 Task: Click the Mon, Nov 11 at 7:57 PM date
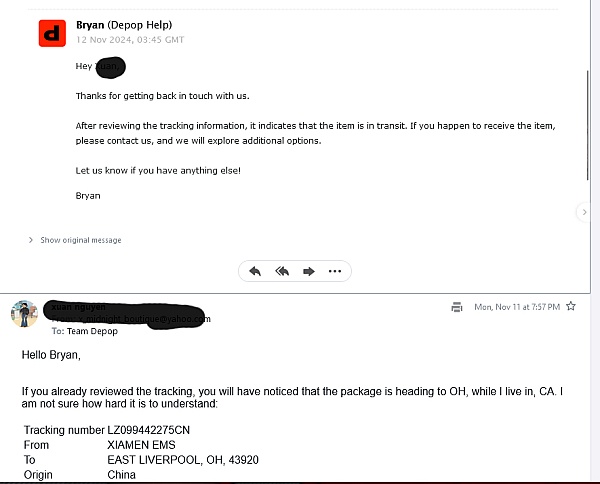517,307
